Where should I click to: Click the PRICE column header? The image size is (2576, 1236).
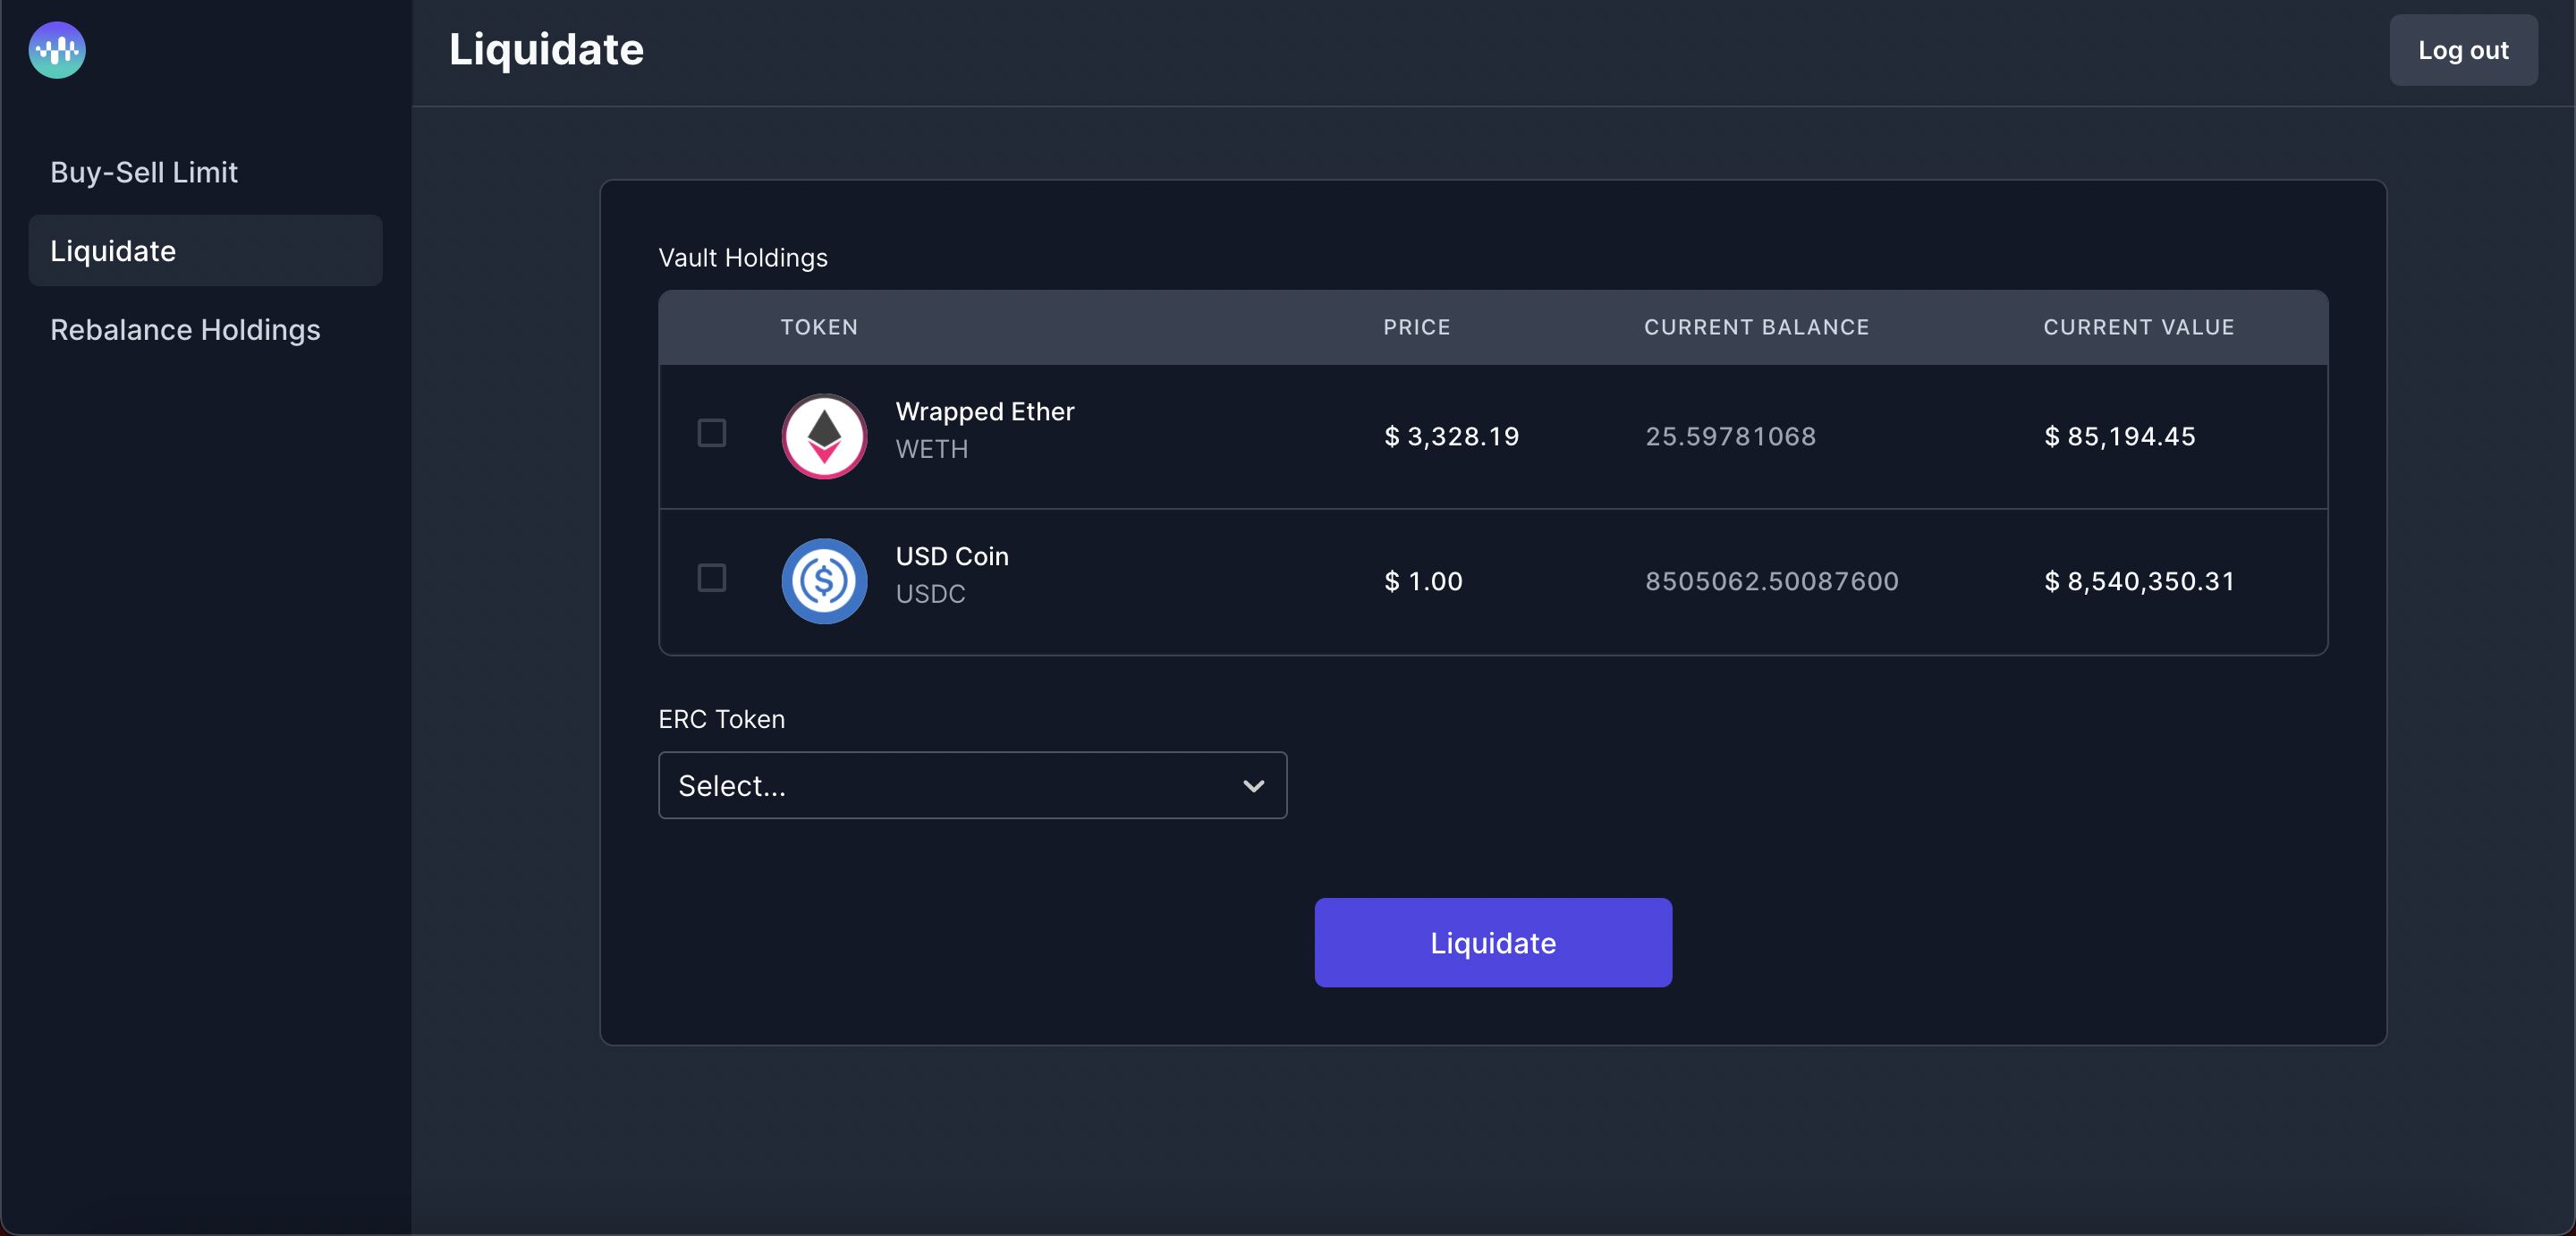(x=1416, y=327)
